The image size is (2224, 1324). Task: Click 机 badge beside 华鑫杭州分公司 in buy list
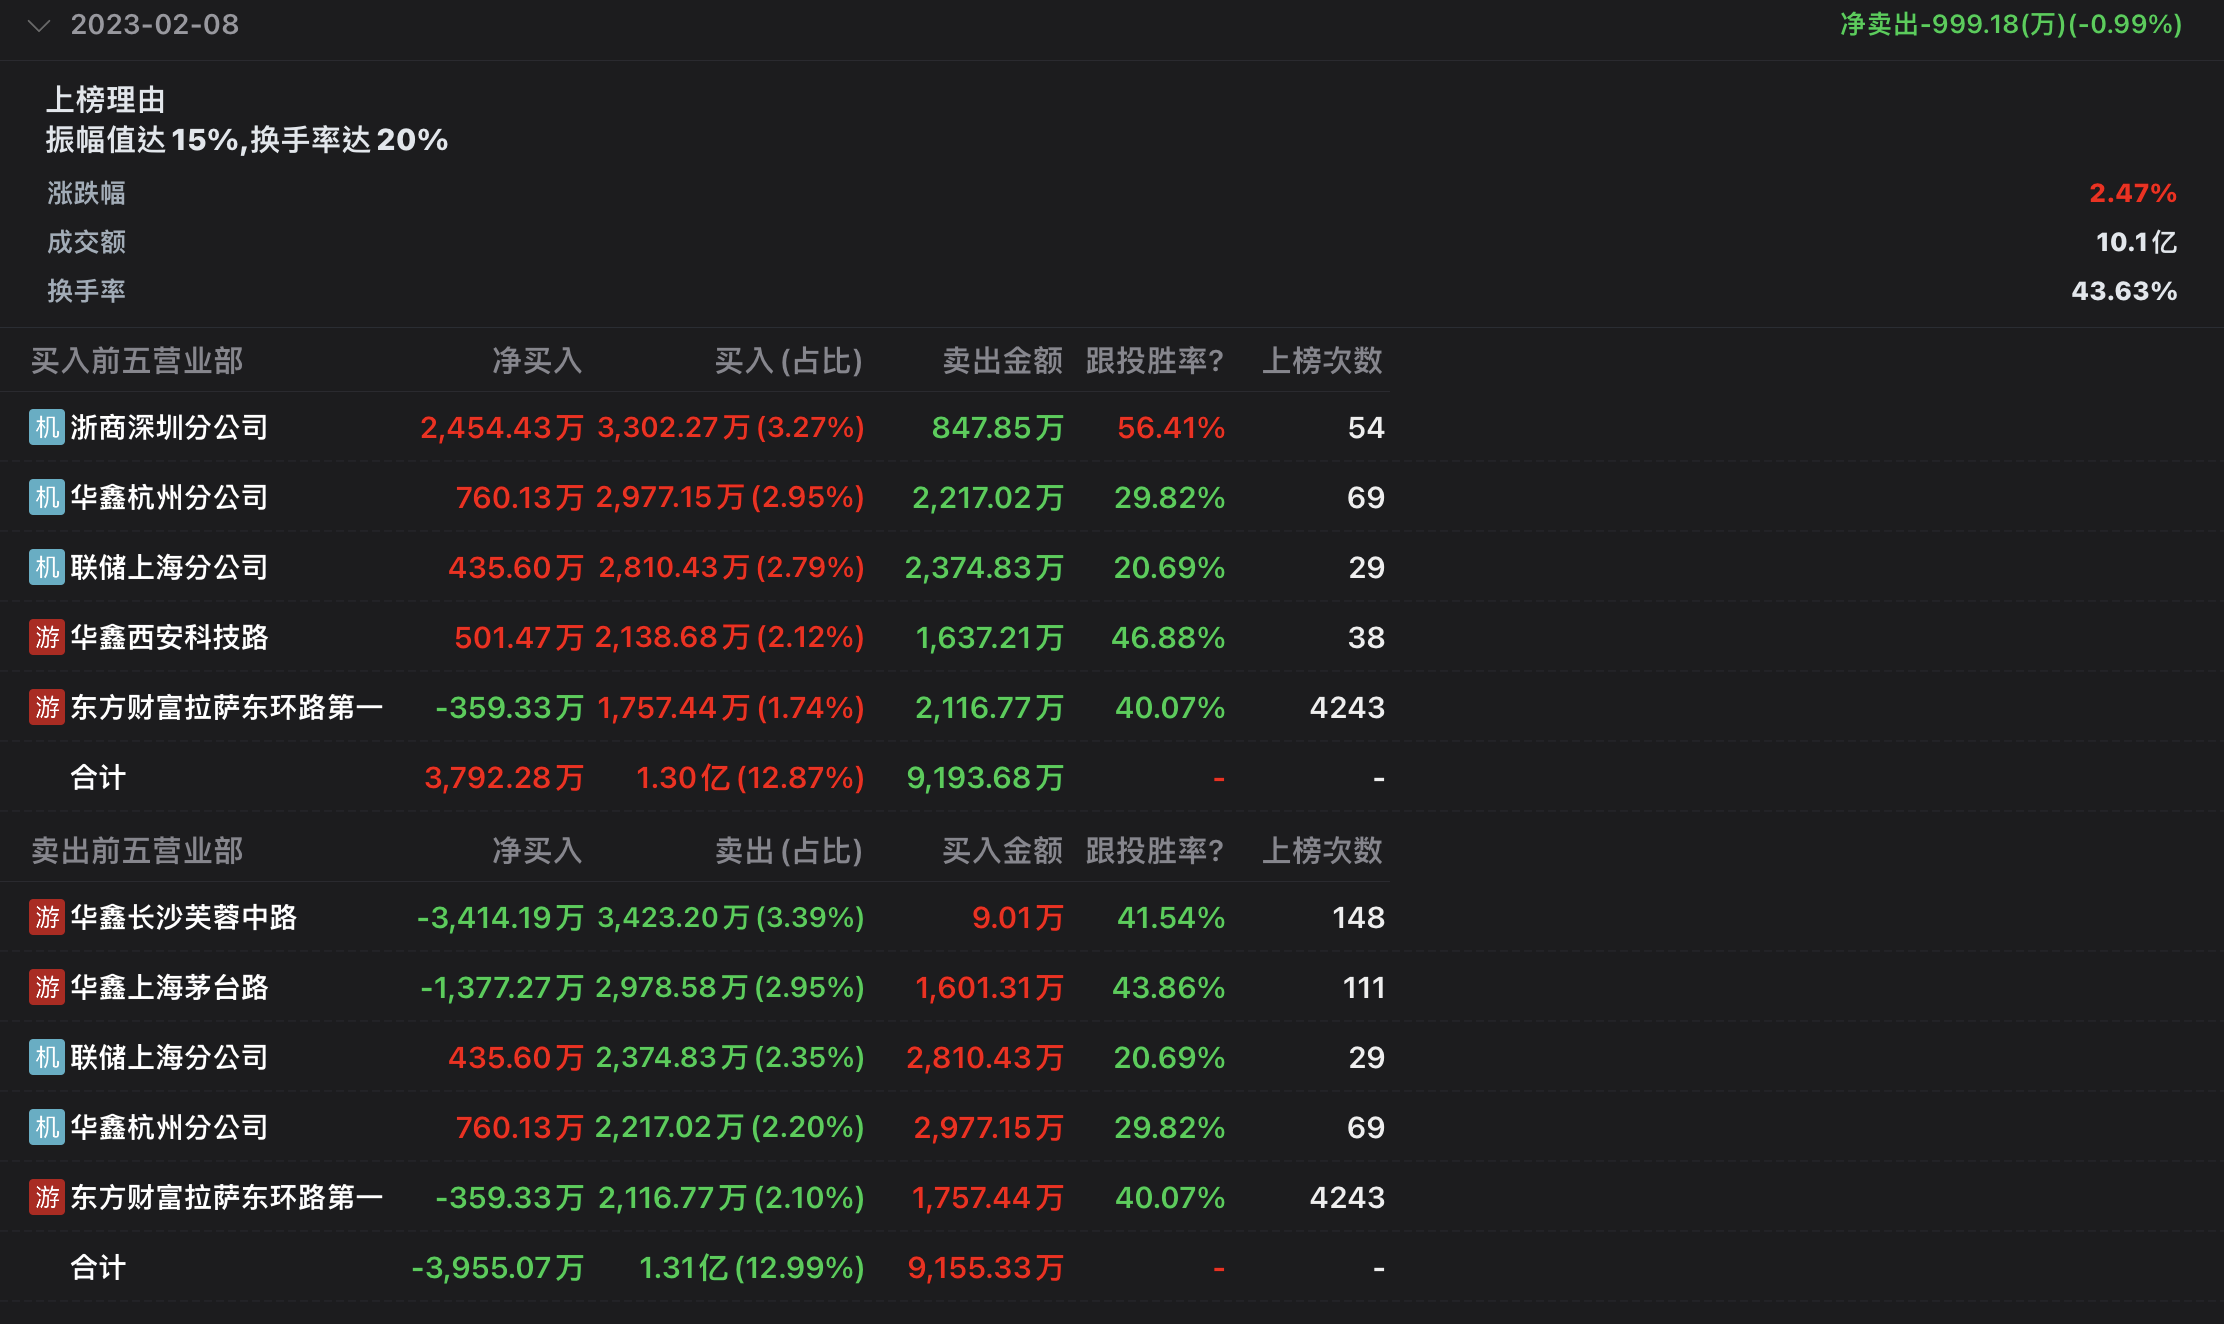[47, 497]
